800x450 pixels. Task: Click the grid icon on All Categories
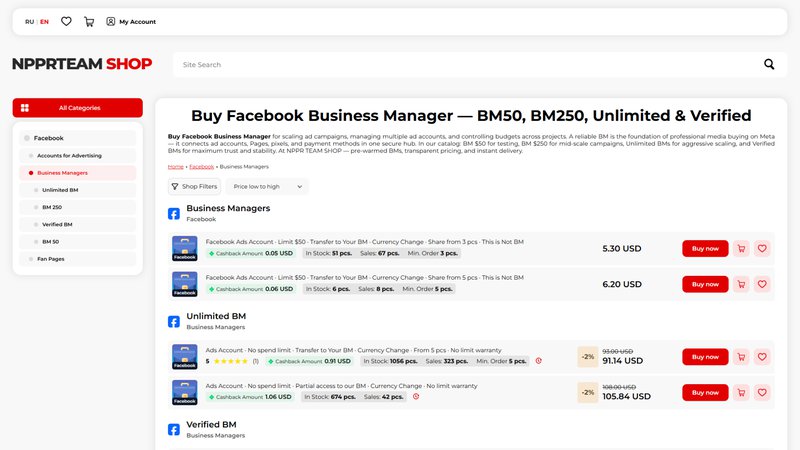[24, 108]
